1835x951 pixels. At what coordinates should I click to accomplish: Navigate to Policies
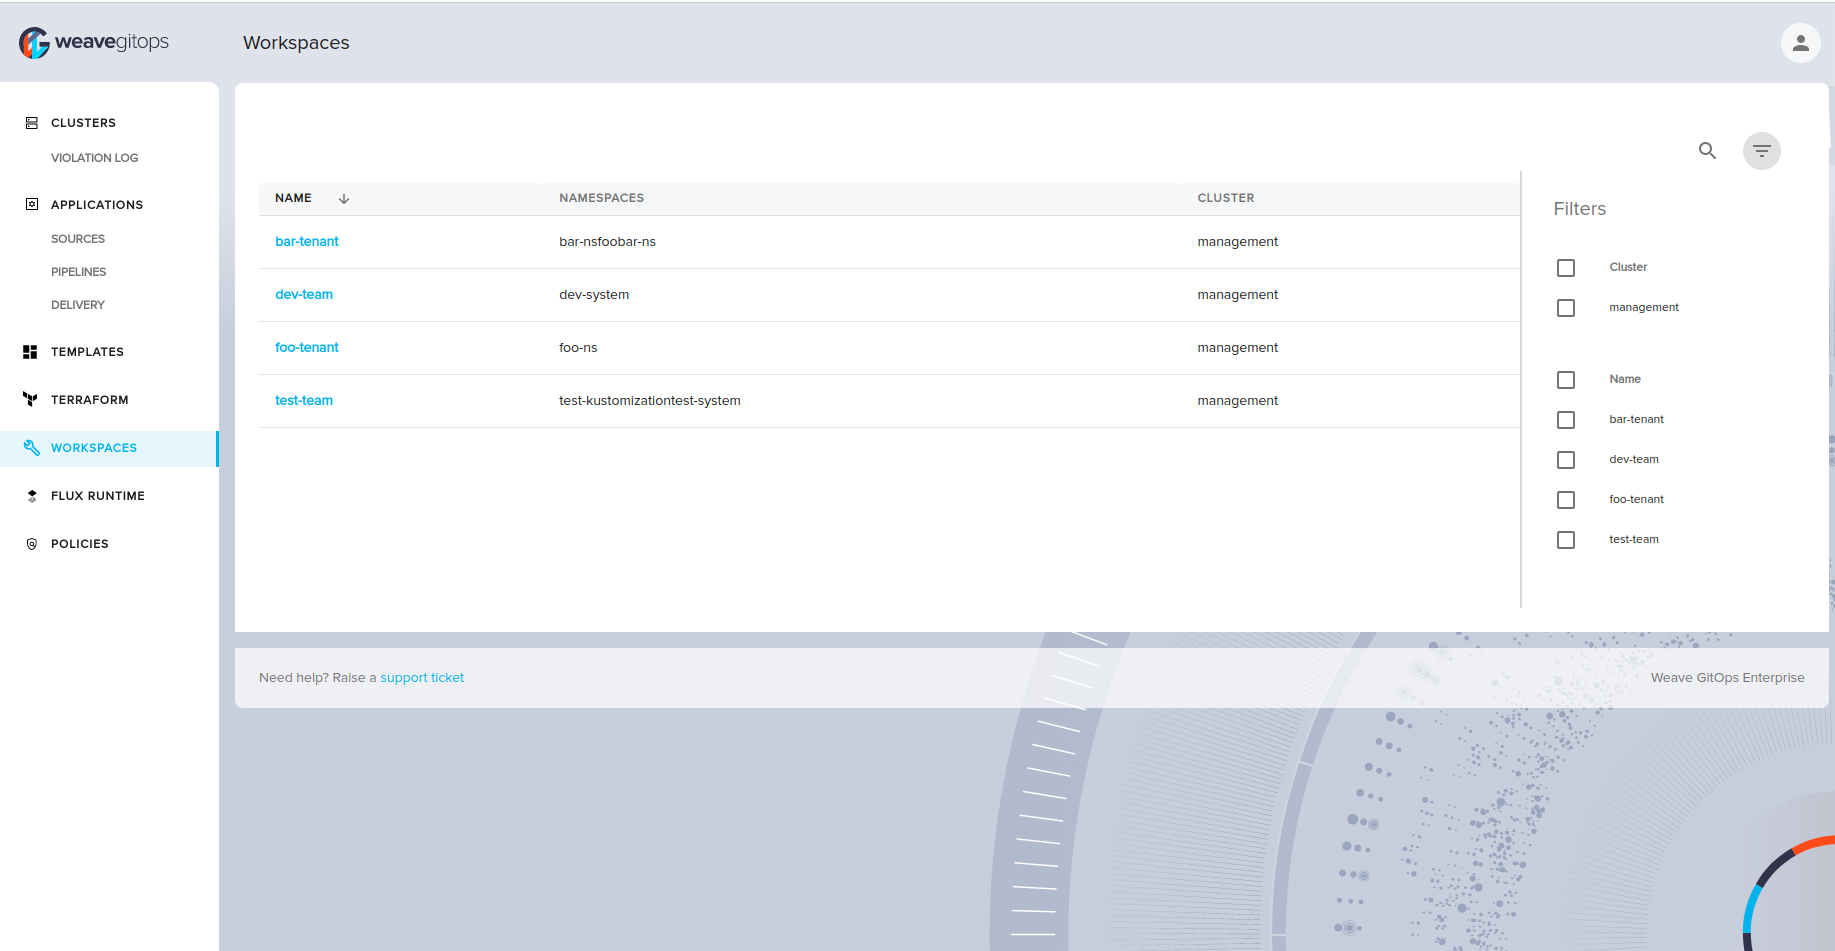(x=80, y=544)
